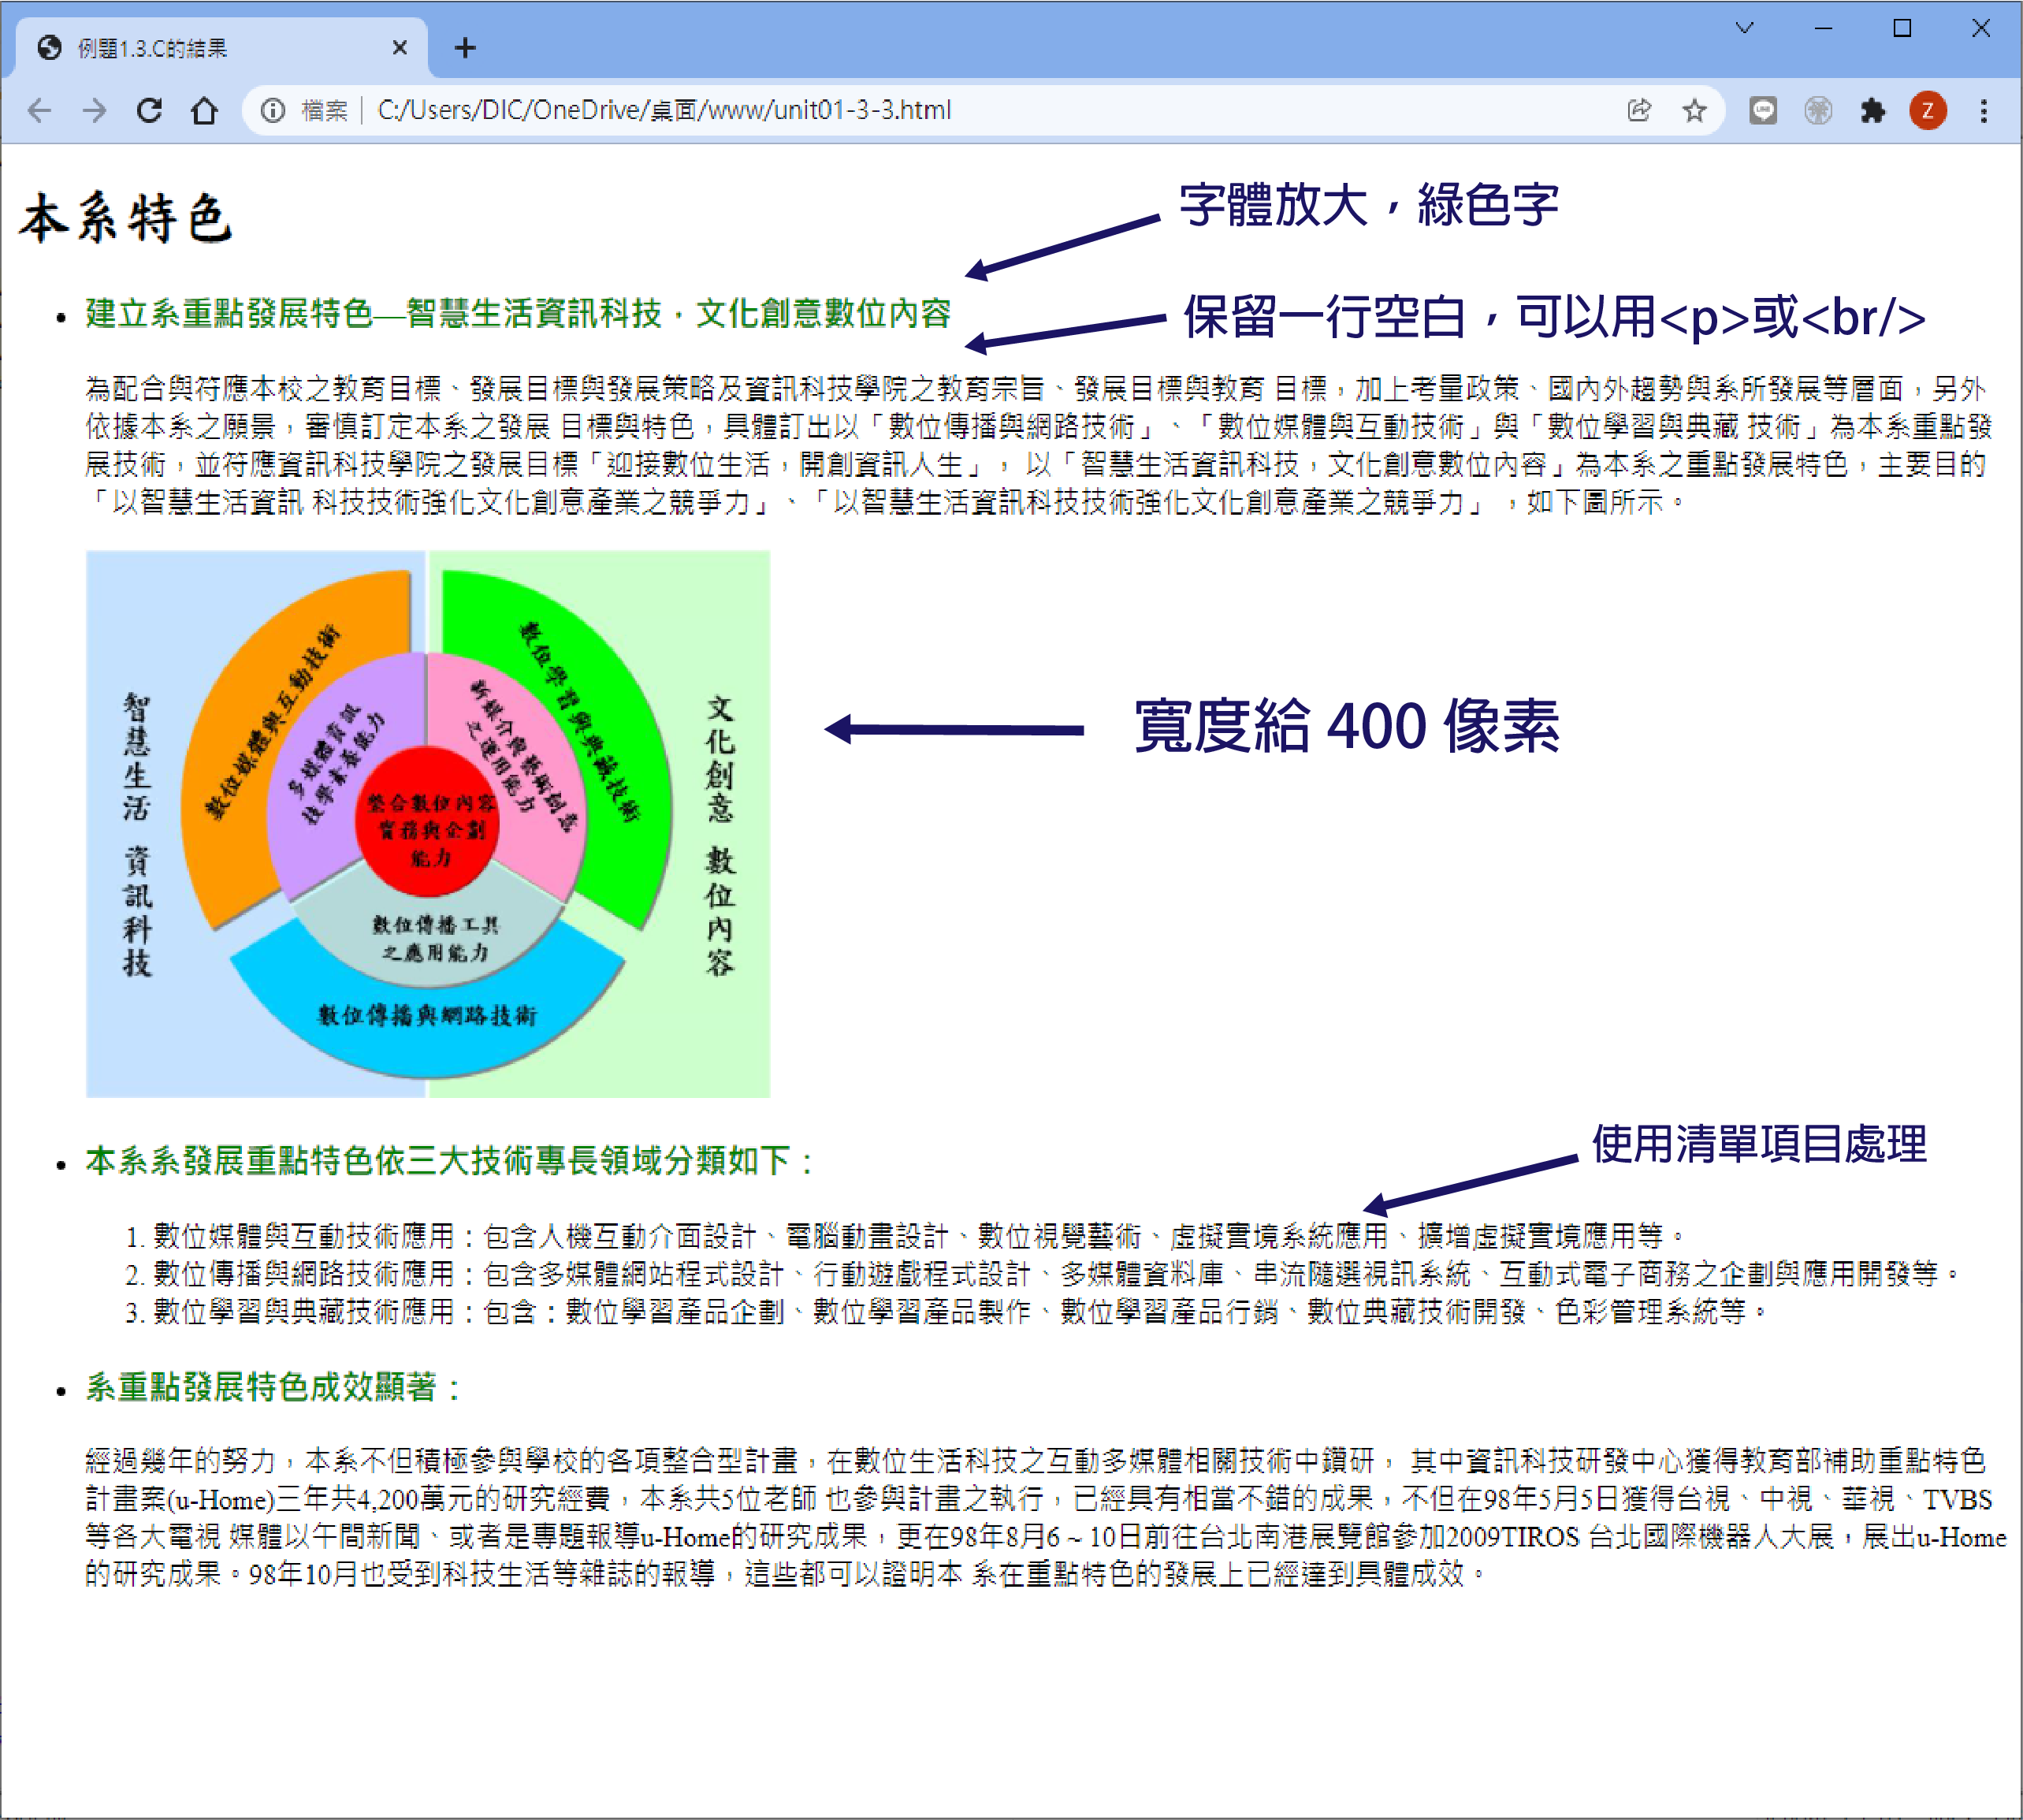
Task: Expand the tab search chevron
Action: [x=1745, y=28]
